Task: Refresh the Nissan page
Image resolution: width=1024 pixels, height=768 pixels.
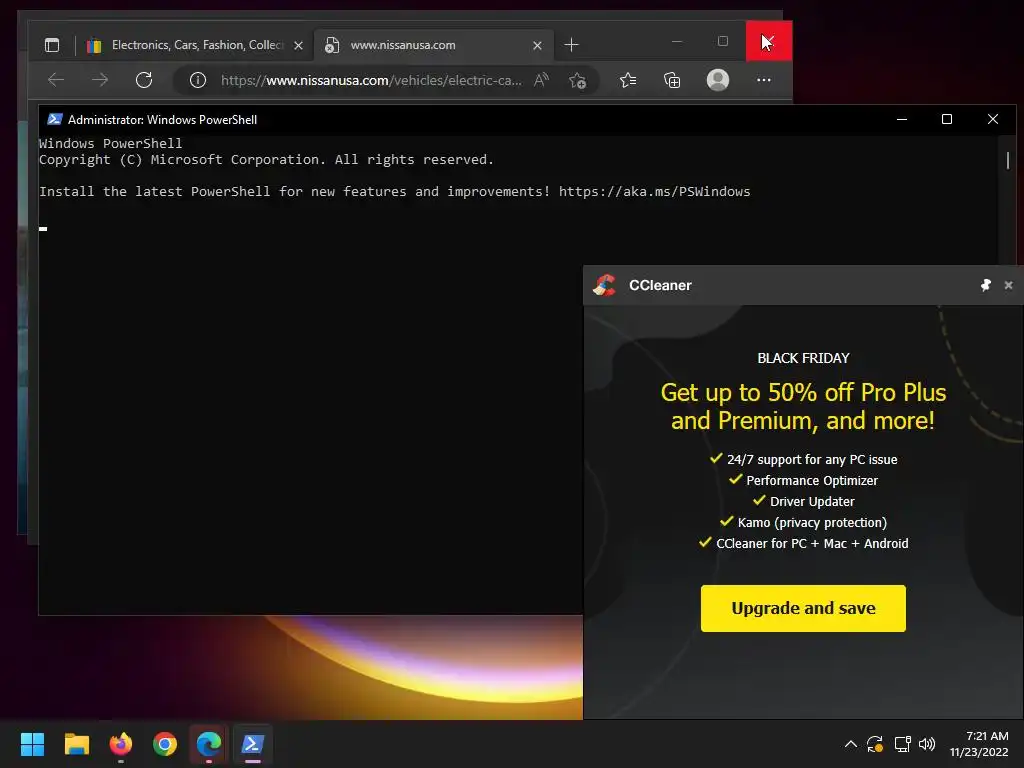Action: (x=144, y=80)
